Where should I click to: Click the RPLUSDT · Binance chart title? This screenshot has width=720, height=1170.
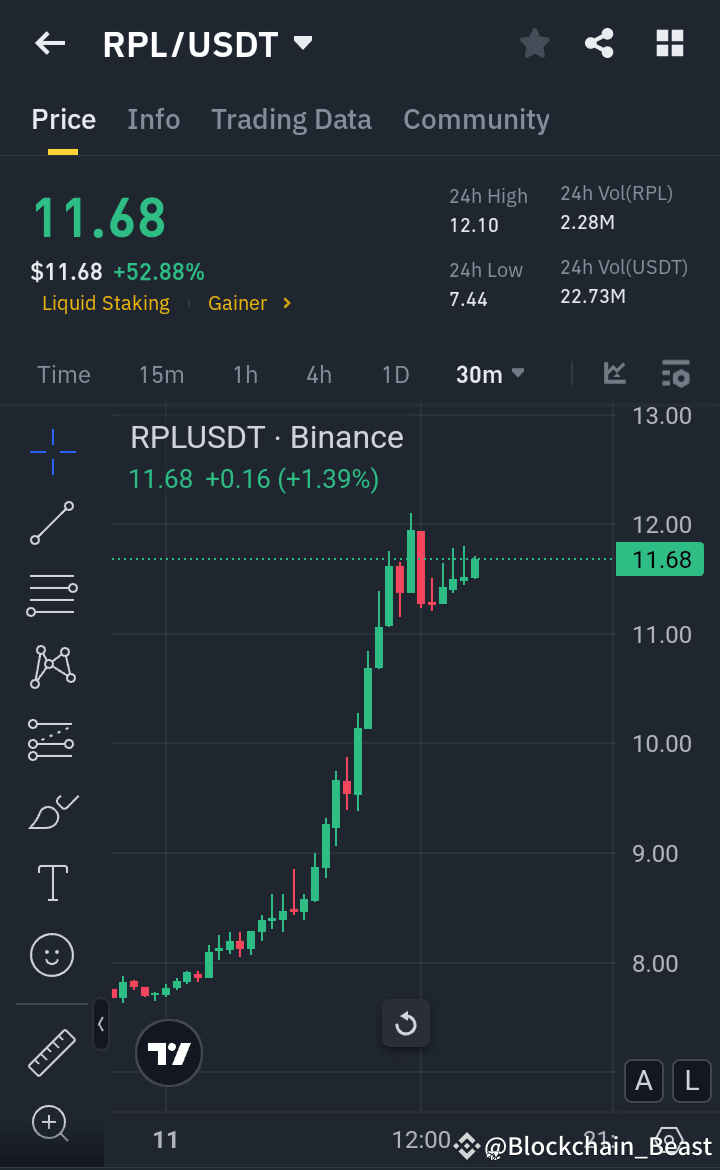266,437
